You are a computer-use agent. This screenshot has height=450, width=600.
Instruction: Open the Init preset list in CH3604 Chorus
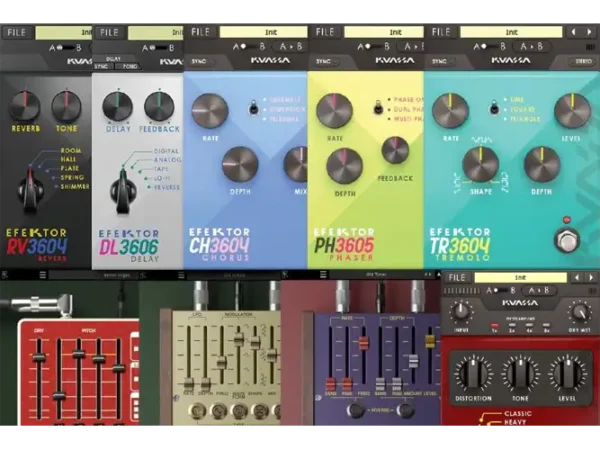coord(263,32)
